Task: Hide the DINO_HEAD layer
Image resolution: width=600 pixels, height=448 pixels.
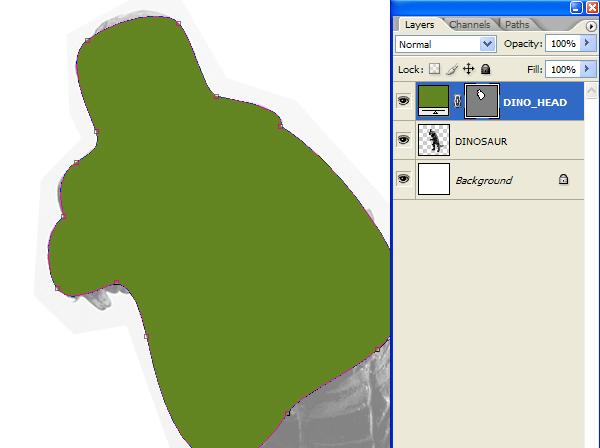Action: (x=403, y=101)
